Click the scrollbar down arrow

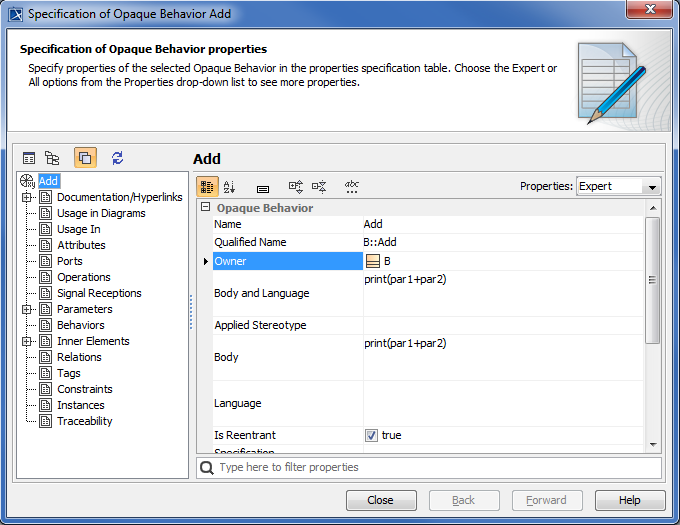click(653, 445)
